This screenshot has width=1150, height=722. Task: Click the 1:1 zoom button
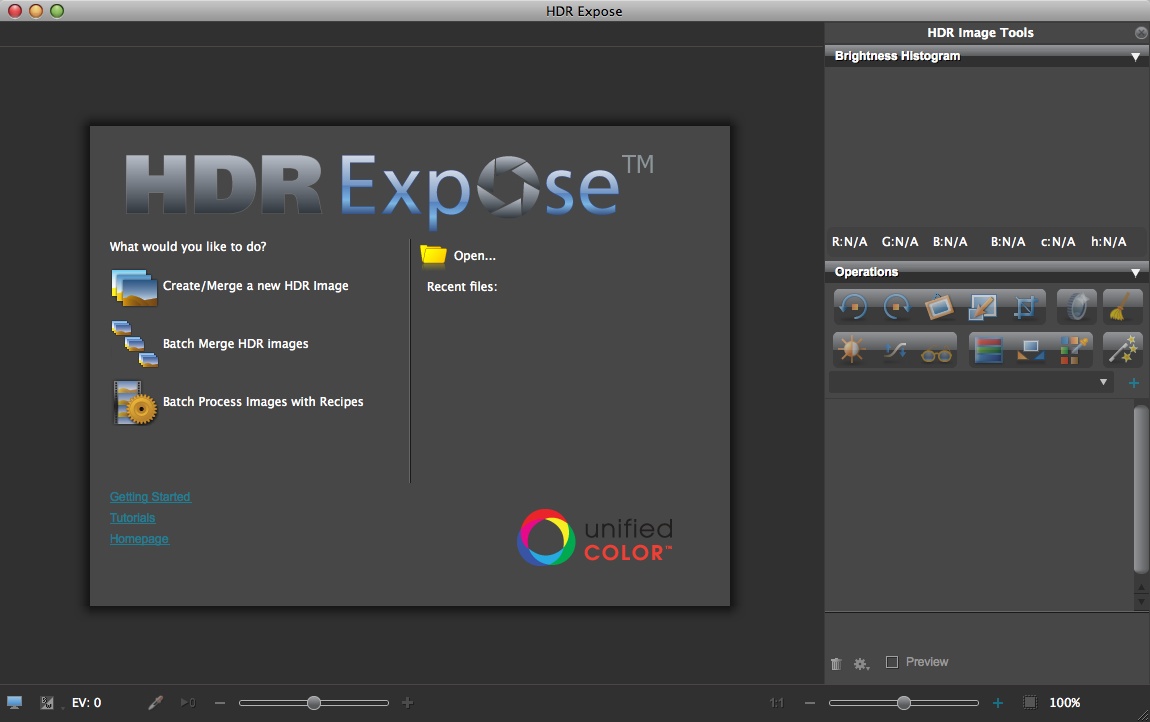777,703
